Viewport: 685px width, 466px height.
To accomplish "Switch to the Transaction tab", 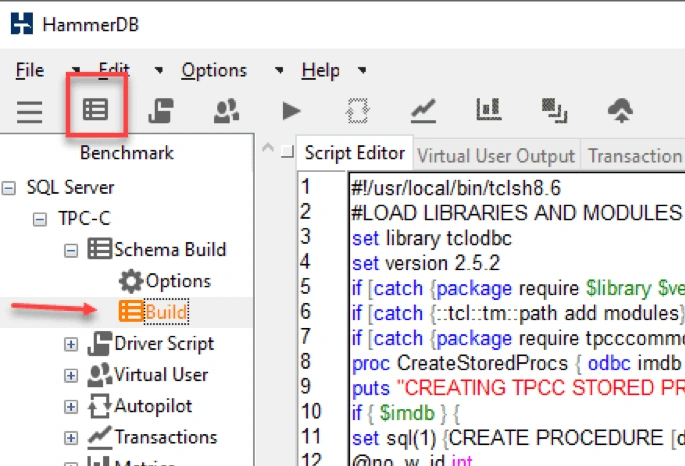I will click(633, 155).
